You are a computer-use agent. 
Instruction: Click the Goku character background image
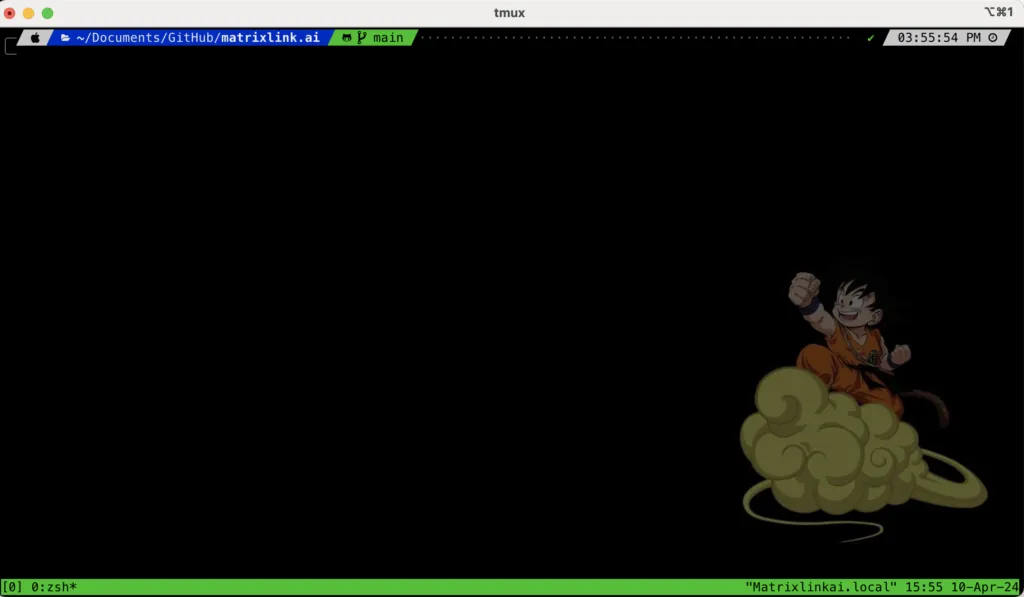pos(850,400)
